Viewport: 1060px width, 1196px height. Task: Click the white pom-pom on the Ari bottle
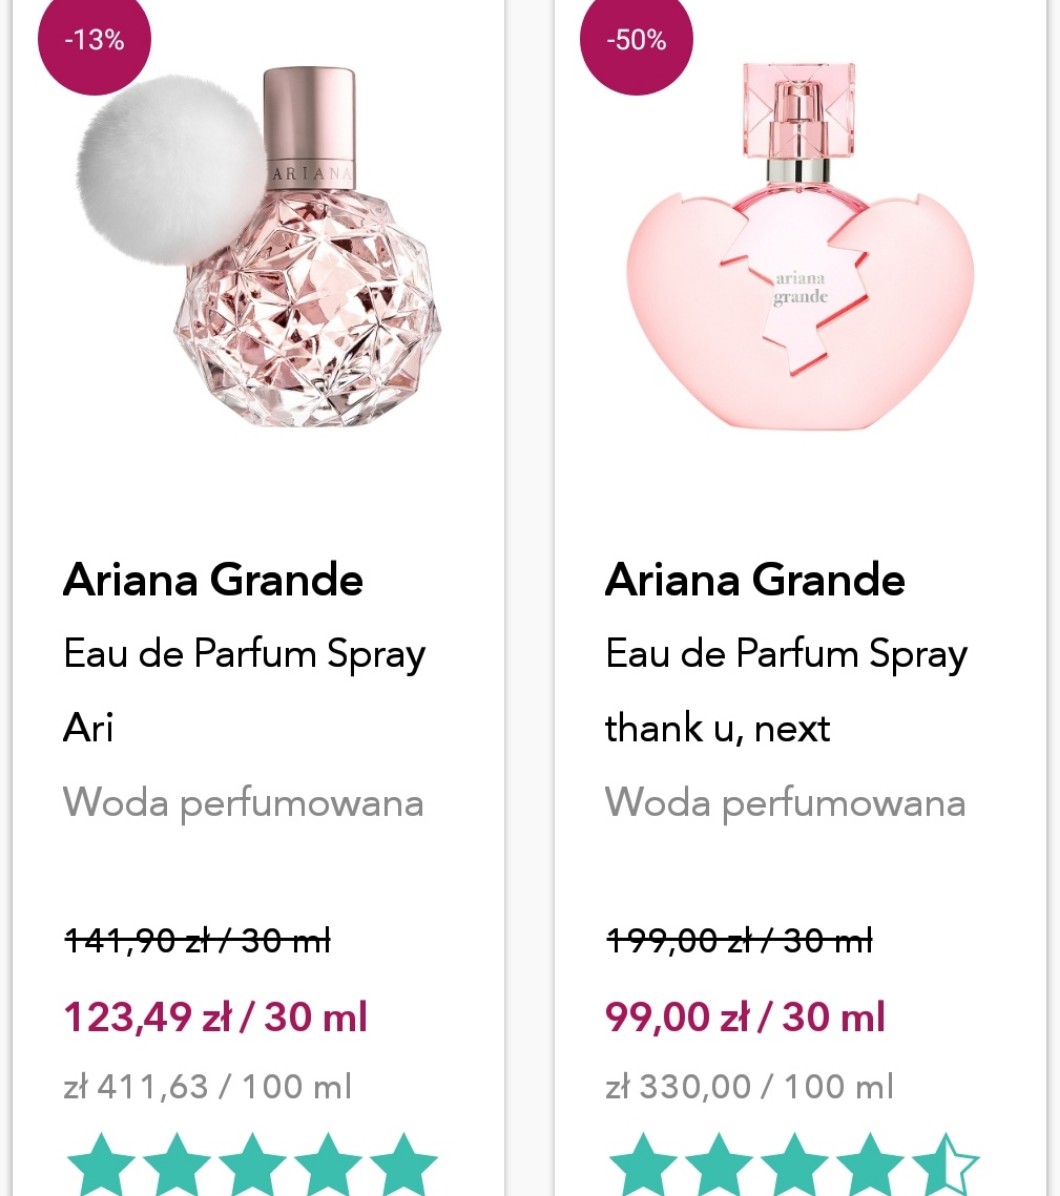click(172, 170)
